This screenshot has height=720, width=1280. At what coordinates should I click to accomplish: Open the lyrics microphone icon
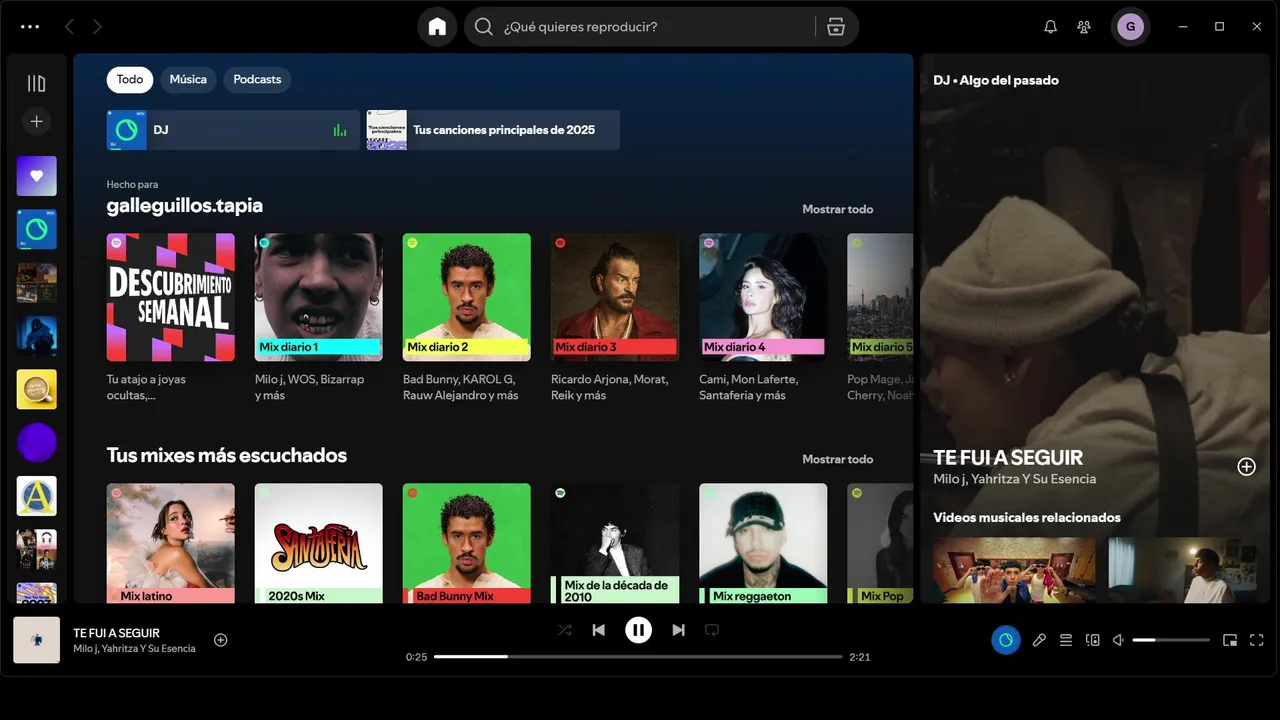click(1039, 640)
